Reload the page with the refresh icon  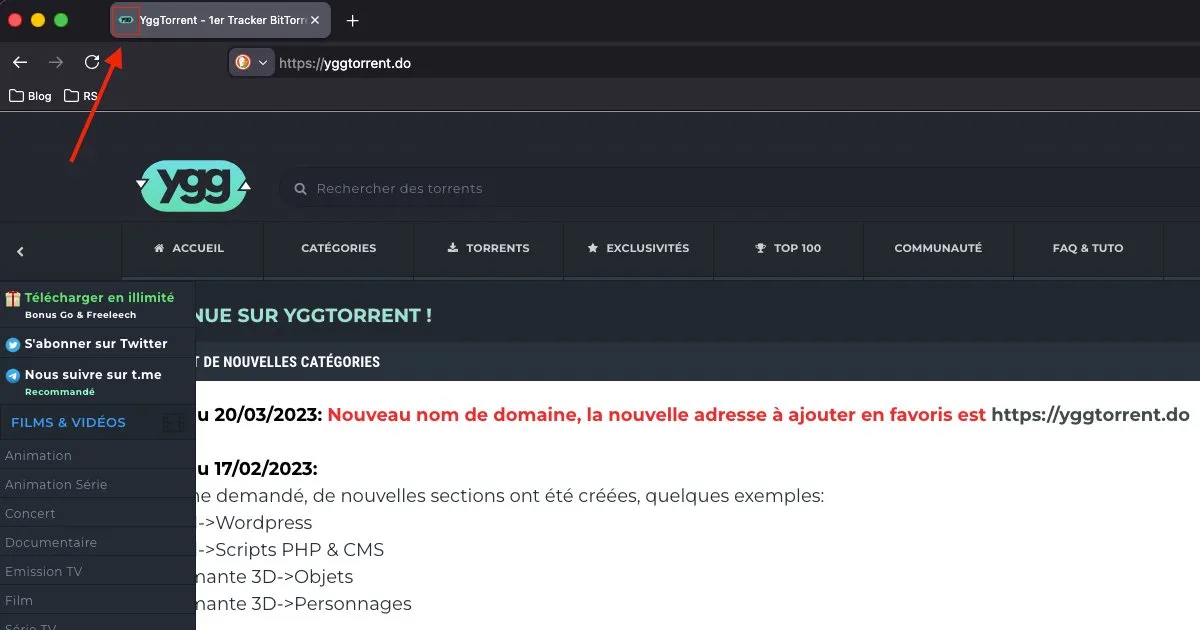tap(92, 62)
